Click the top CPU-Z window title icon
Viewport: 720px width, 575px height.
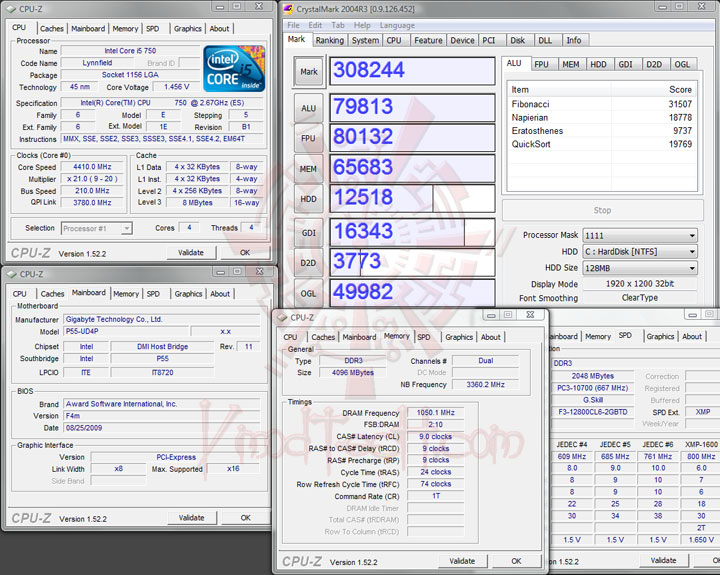tap(12, 9)
